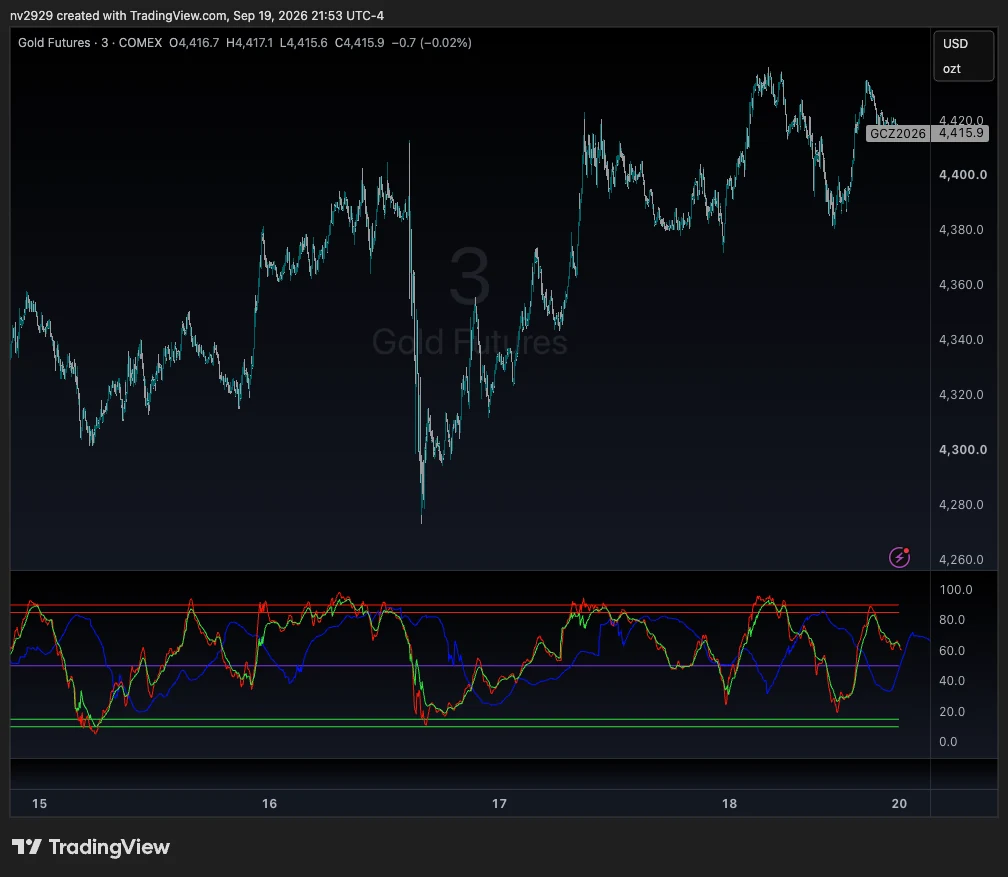Click the 4,320.0 price axis label

pyautogui.click(x=961, y=395)
